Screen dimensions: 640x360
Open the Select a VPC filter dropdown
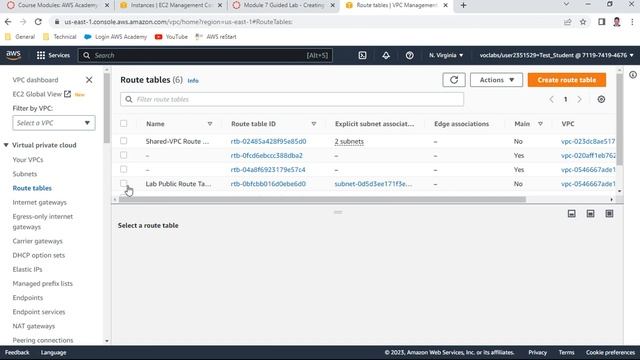[x=54, y=123]
